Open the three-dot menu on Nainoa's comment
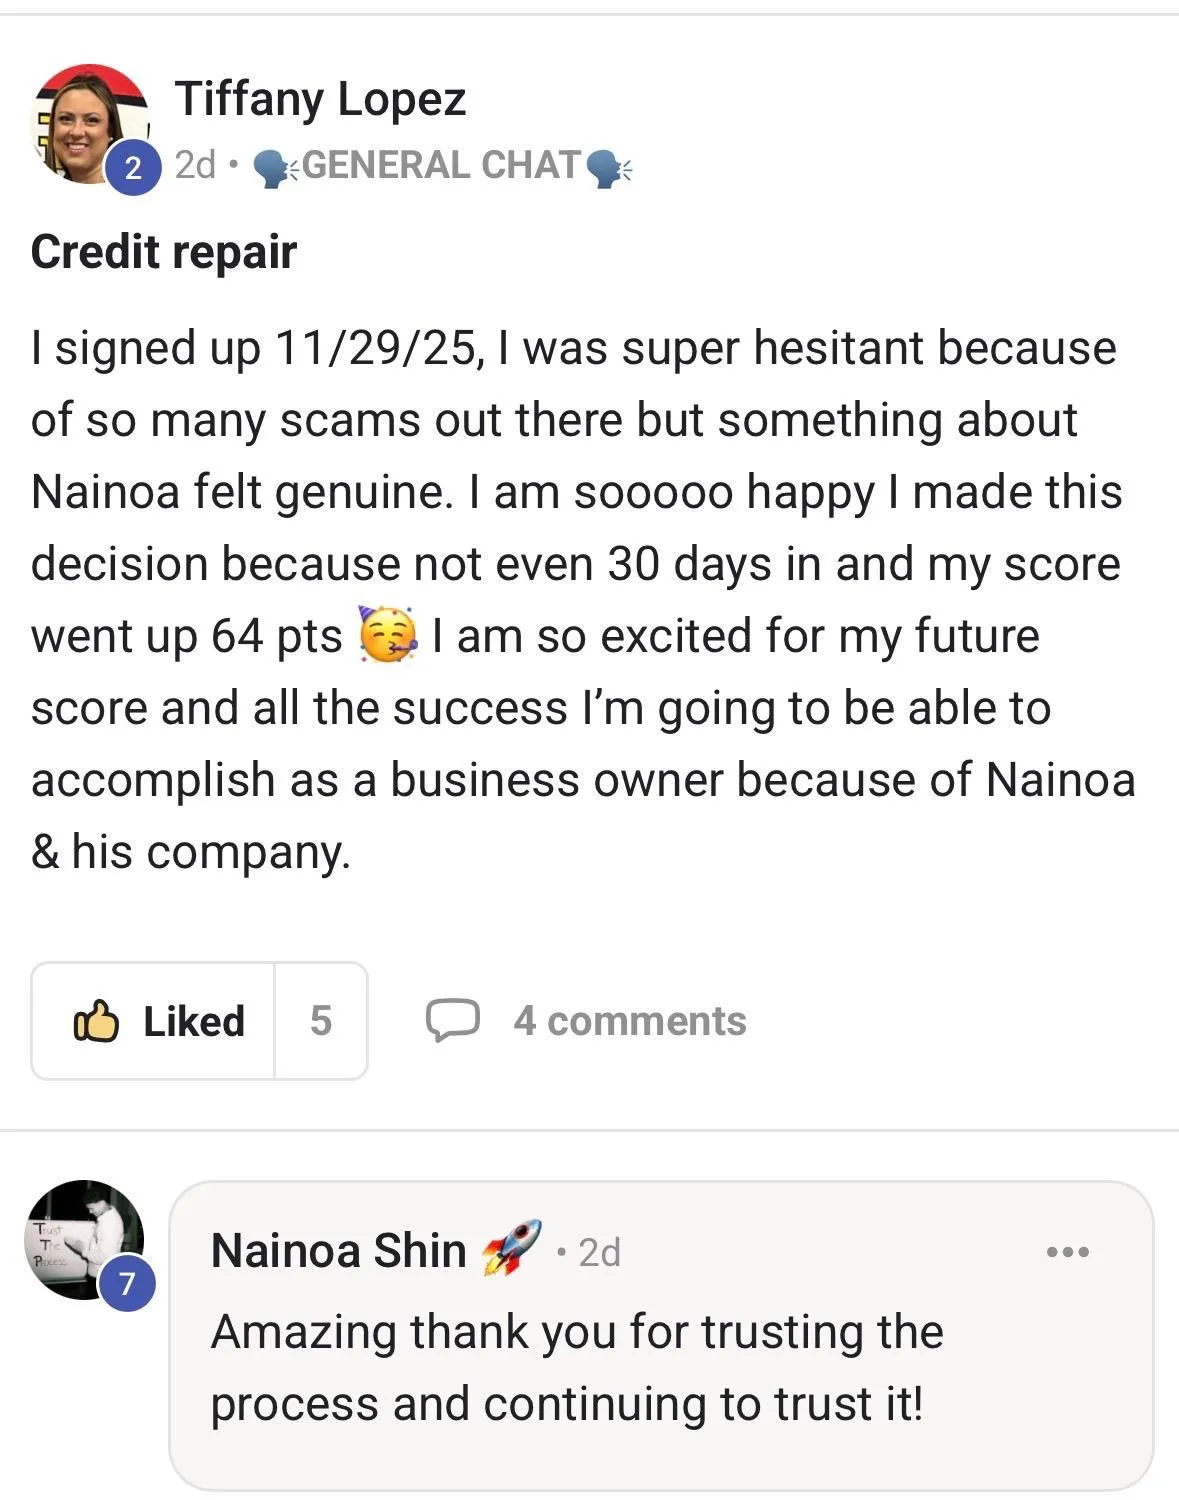Image resolution: width=1179 pixels, height=1500 pixels. pyautogui.click(x=1067, y=1251)
